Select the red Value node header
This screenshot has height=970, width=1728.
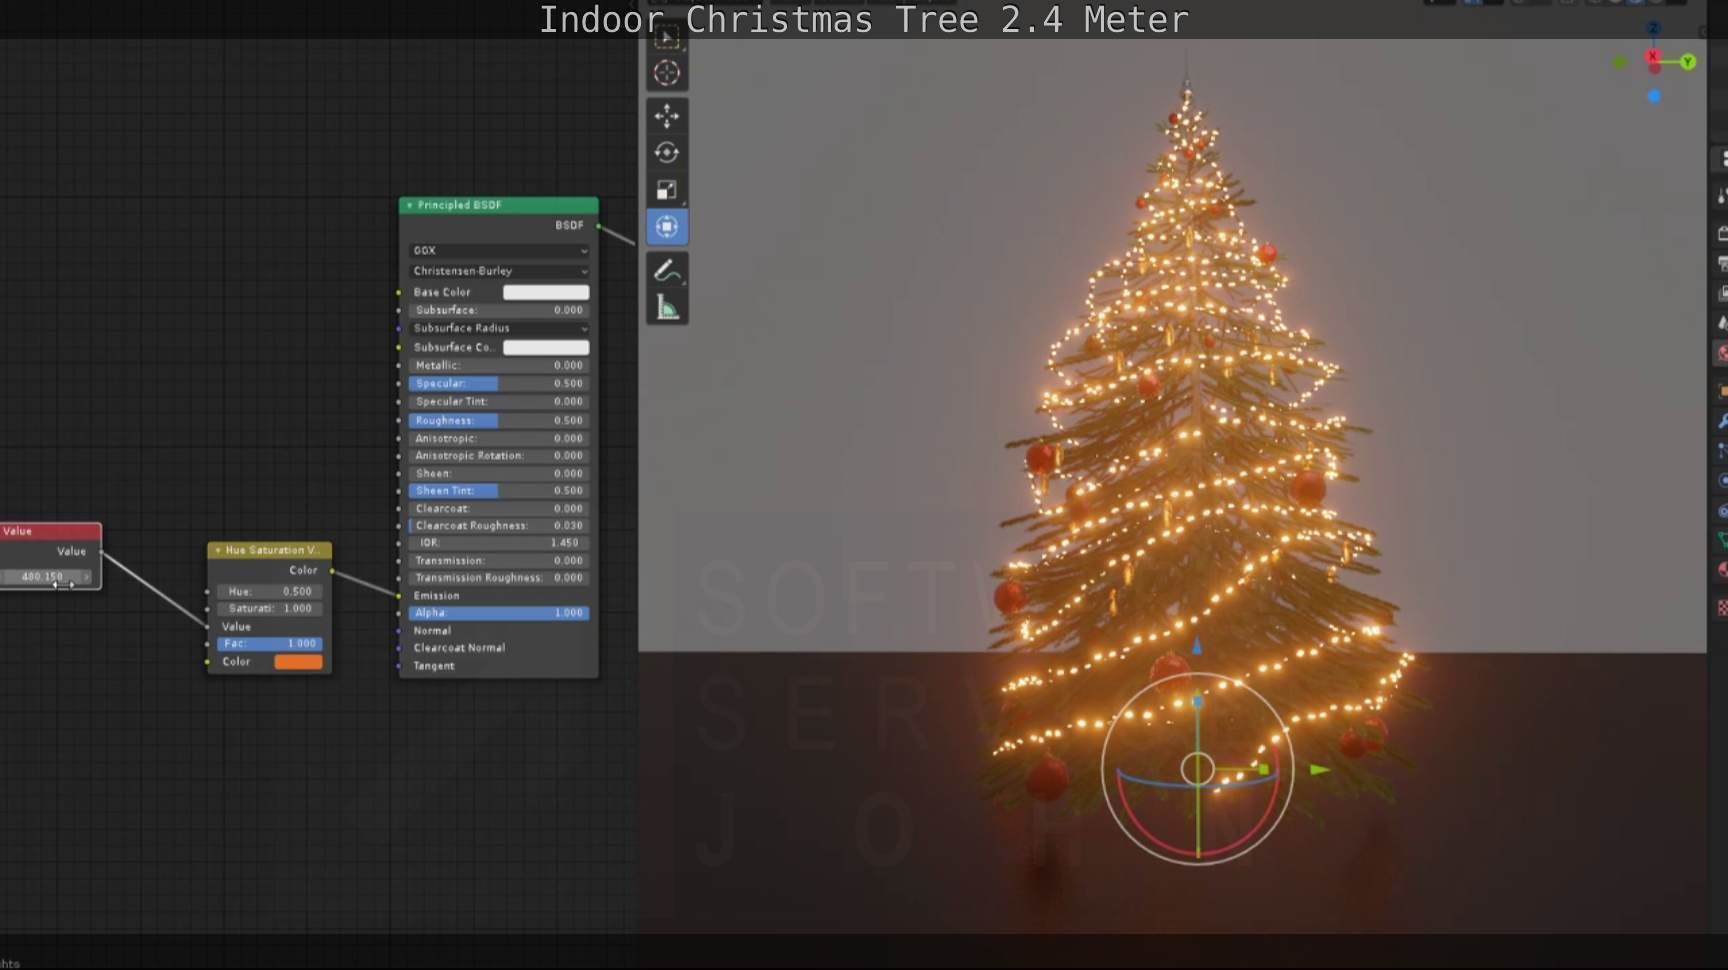coord(50,531)
